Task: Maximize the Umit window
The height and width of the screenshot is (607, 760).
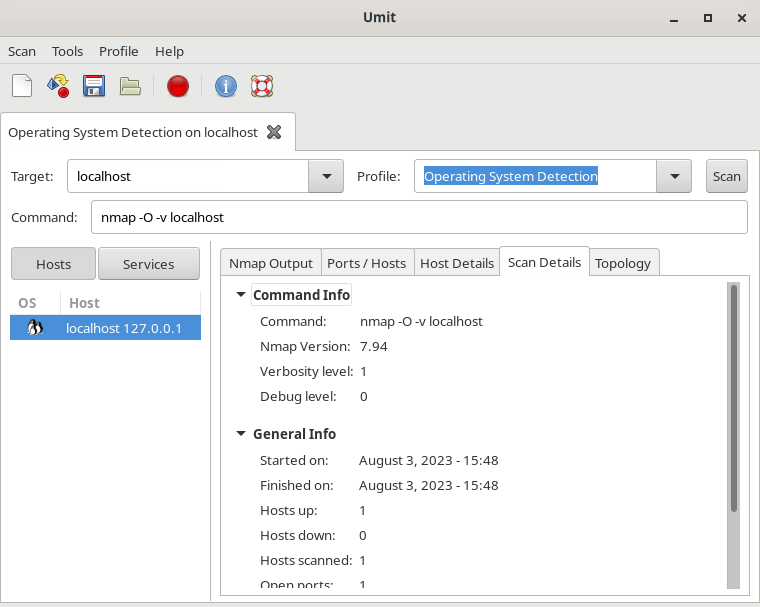Action: (708, 18)
